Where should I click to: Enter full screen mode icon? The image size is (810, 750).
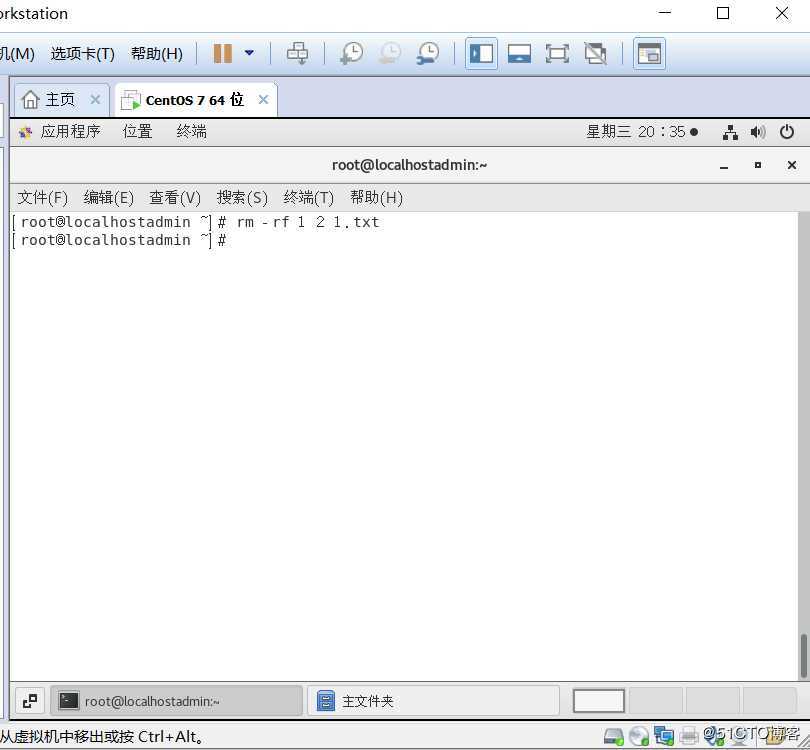[557, 53]
